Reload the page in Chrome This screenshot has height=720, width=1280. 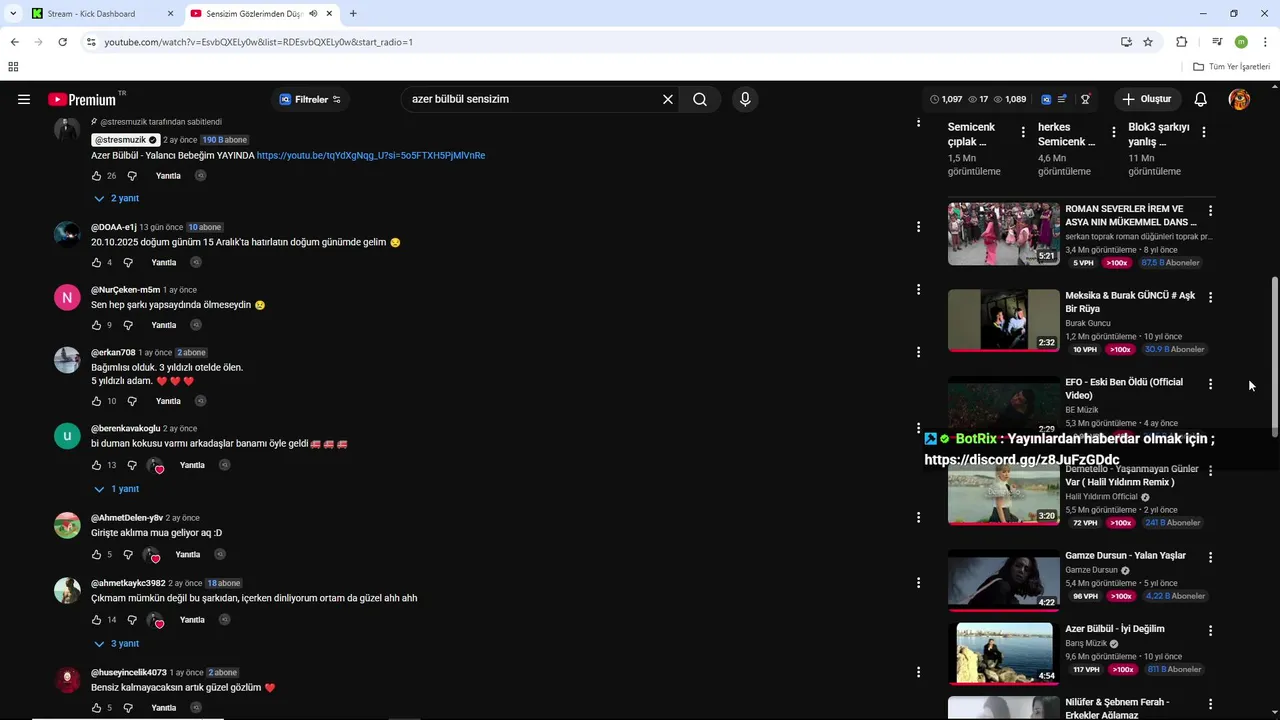point(62,42)
